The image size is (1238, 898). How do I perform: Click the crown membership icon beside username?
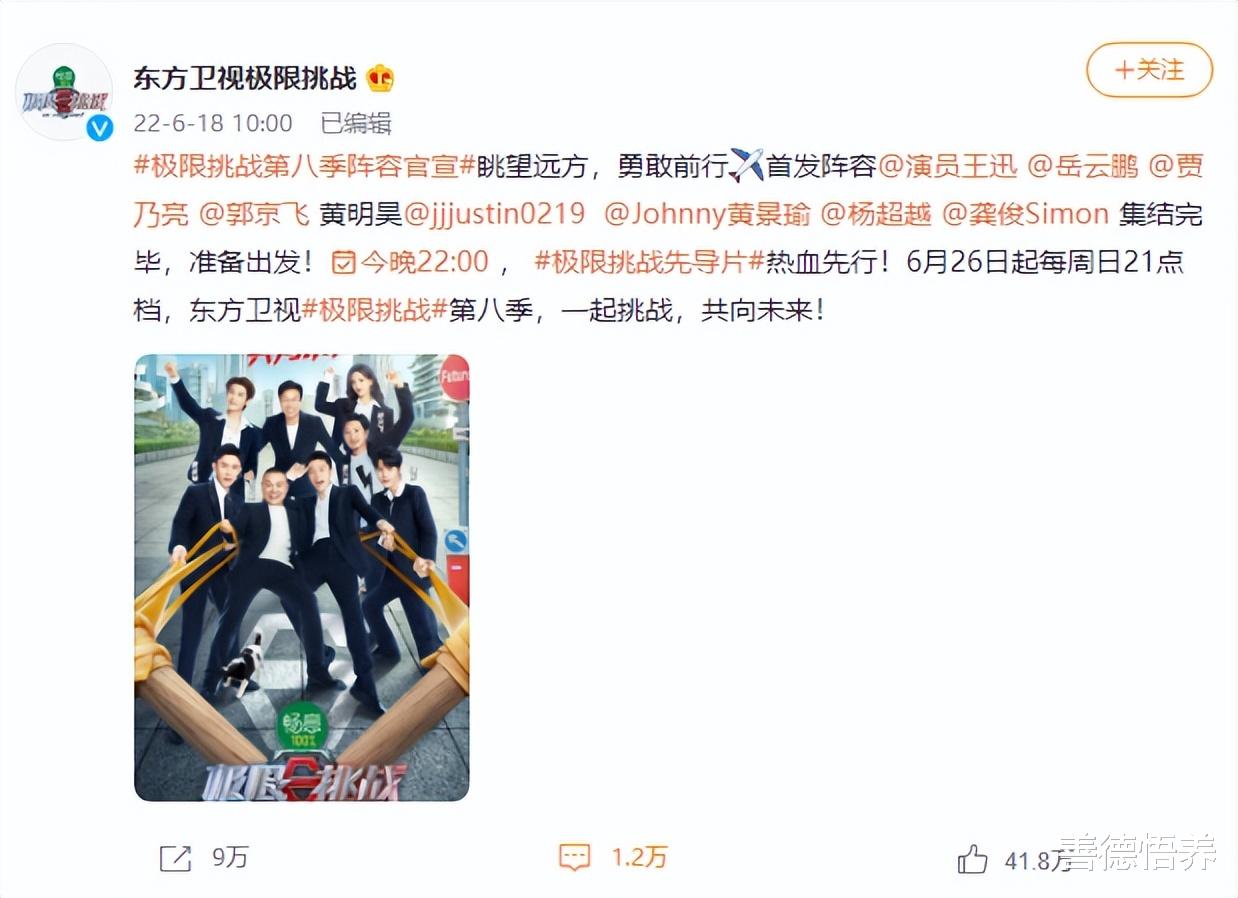[x=380, y=77]
